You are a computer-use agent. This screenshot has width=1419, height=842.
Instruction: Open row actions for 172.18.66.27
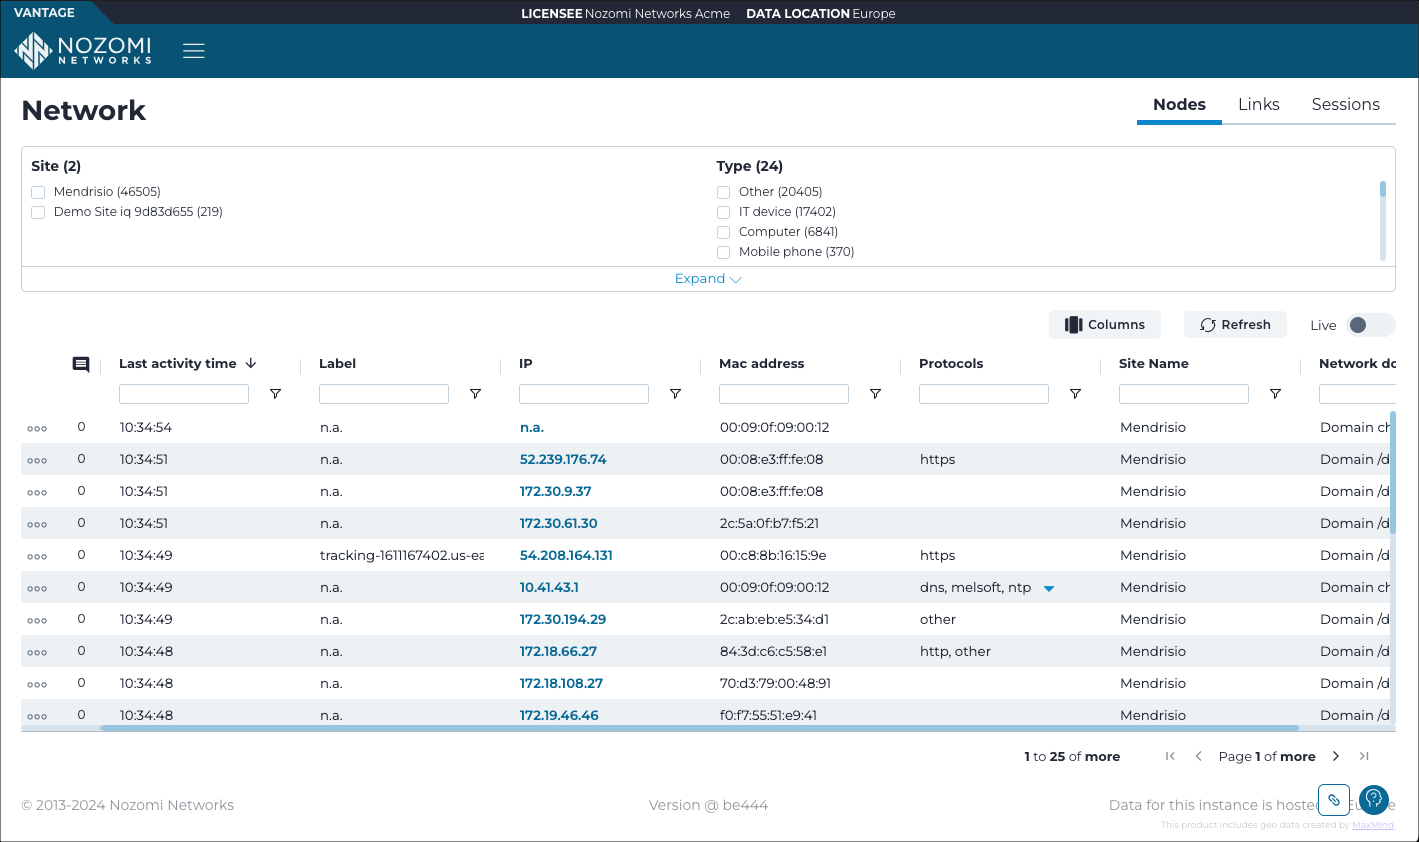[x=37, y=652]
